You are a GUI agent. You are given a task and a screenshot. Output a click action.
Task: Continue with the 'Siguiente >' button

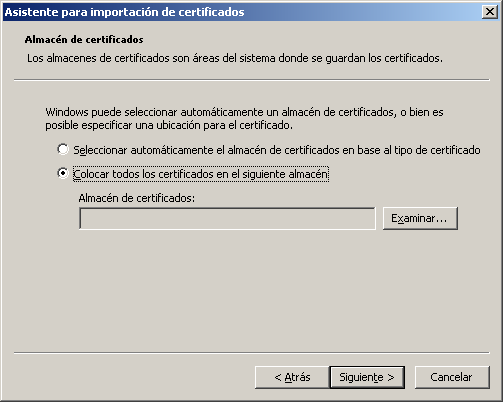(x=367, y=377)
